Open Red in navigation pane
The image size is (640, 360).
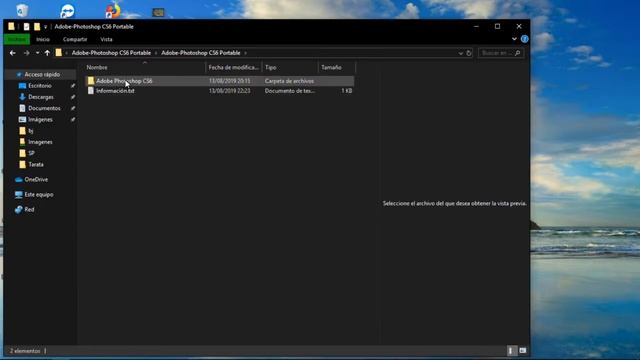[x=29, y=209]
